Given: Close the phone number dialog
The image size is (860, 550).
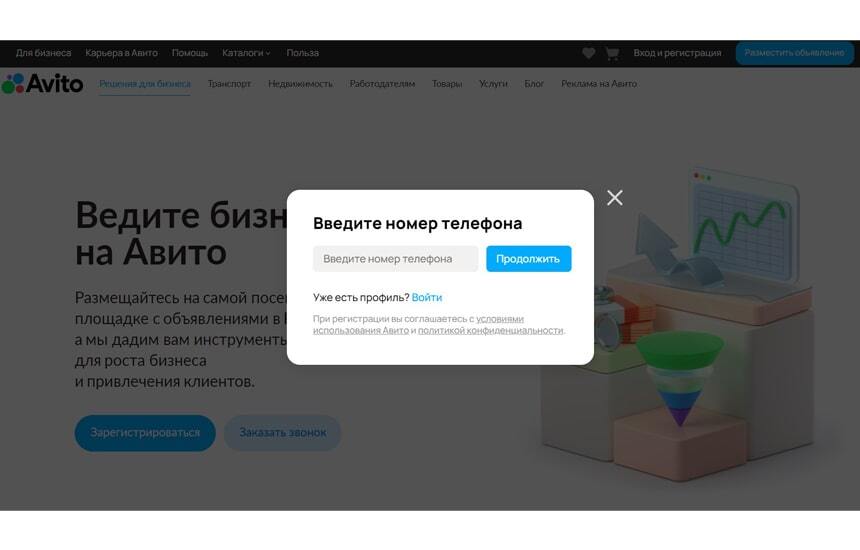Looking at the screenshot, I should point(615,198).
